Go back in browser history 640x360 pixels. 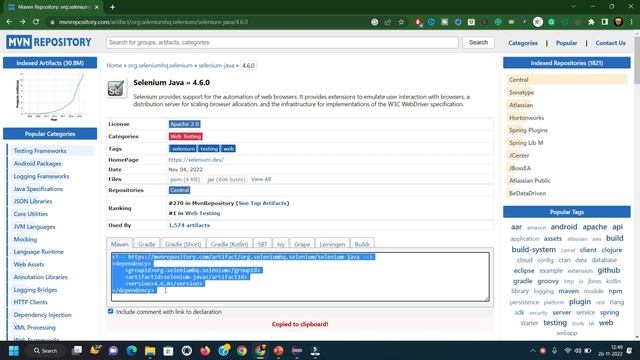(9, 22)
